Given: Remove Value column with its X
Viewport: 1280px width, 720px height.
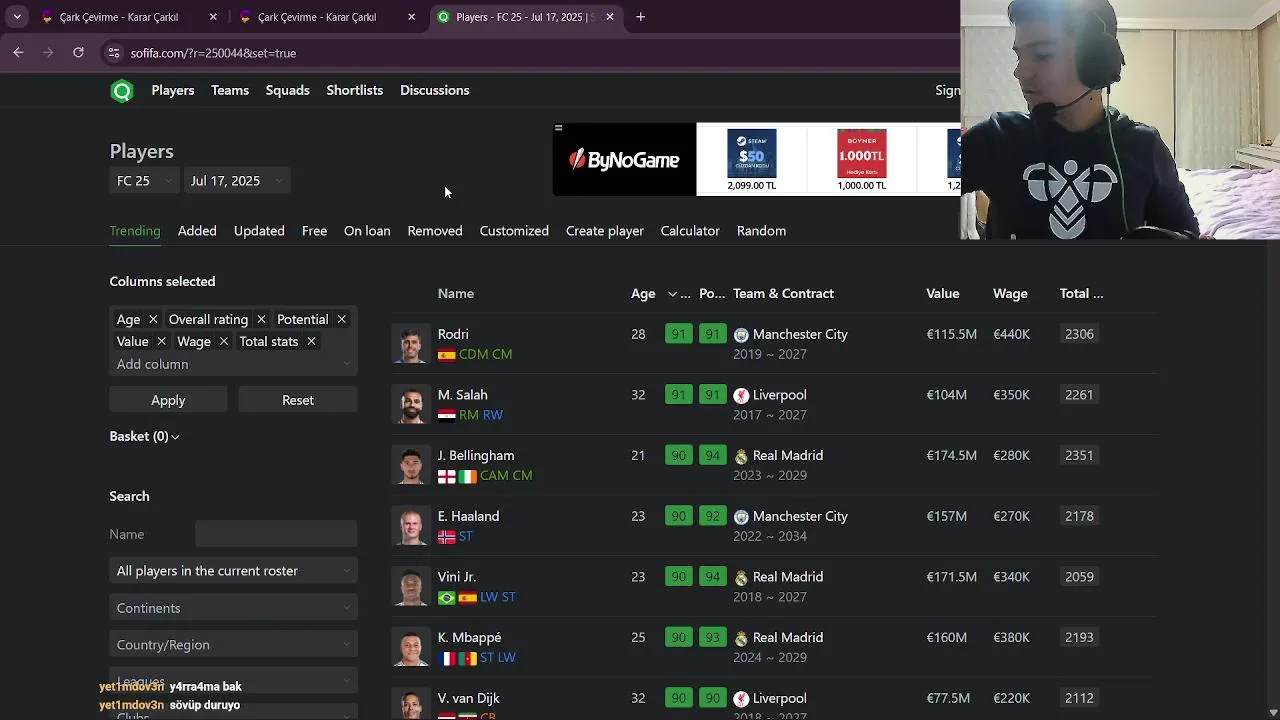Looking at the screenshot, I should 161,341.
